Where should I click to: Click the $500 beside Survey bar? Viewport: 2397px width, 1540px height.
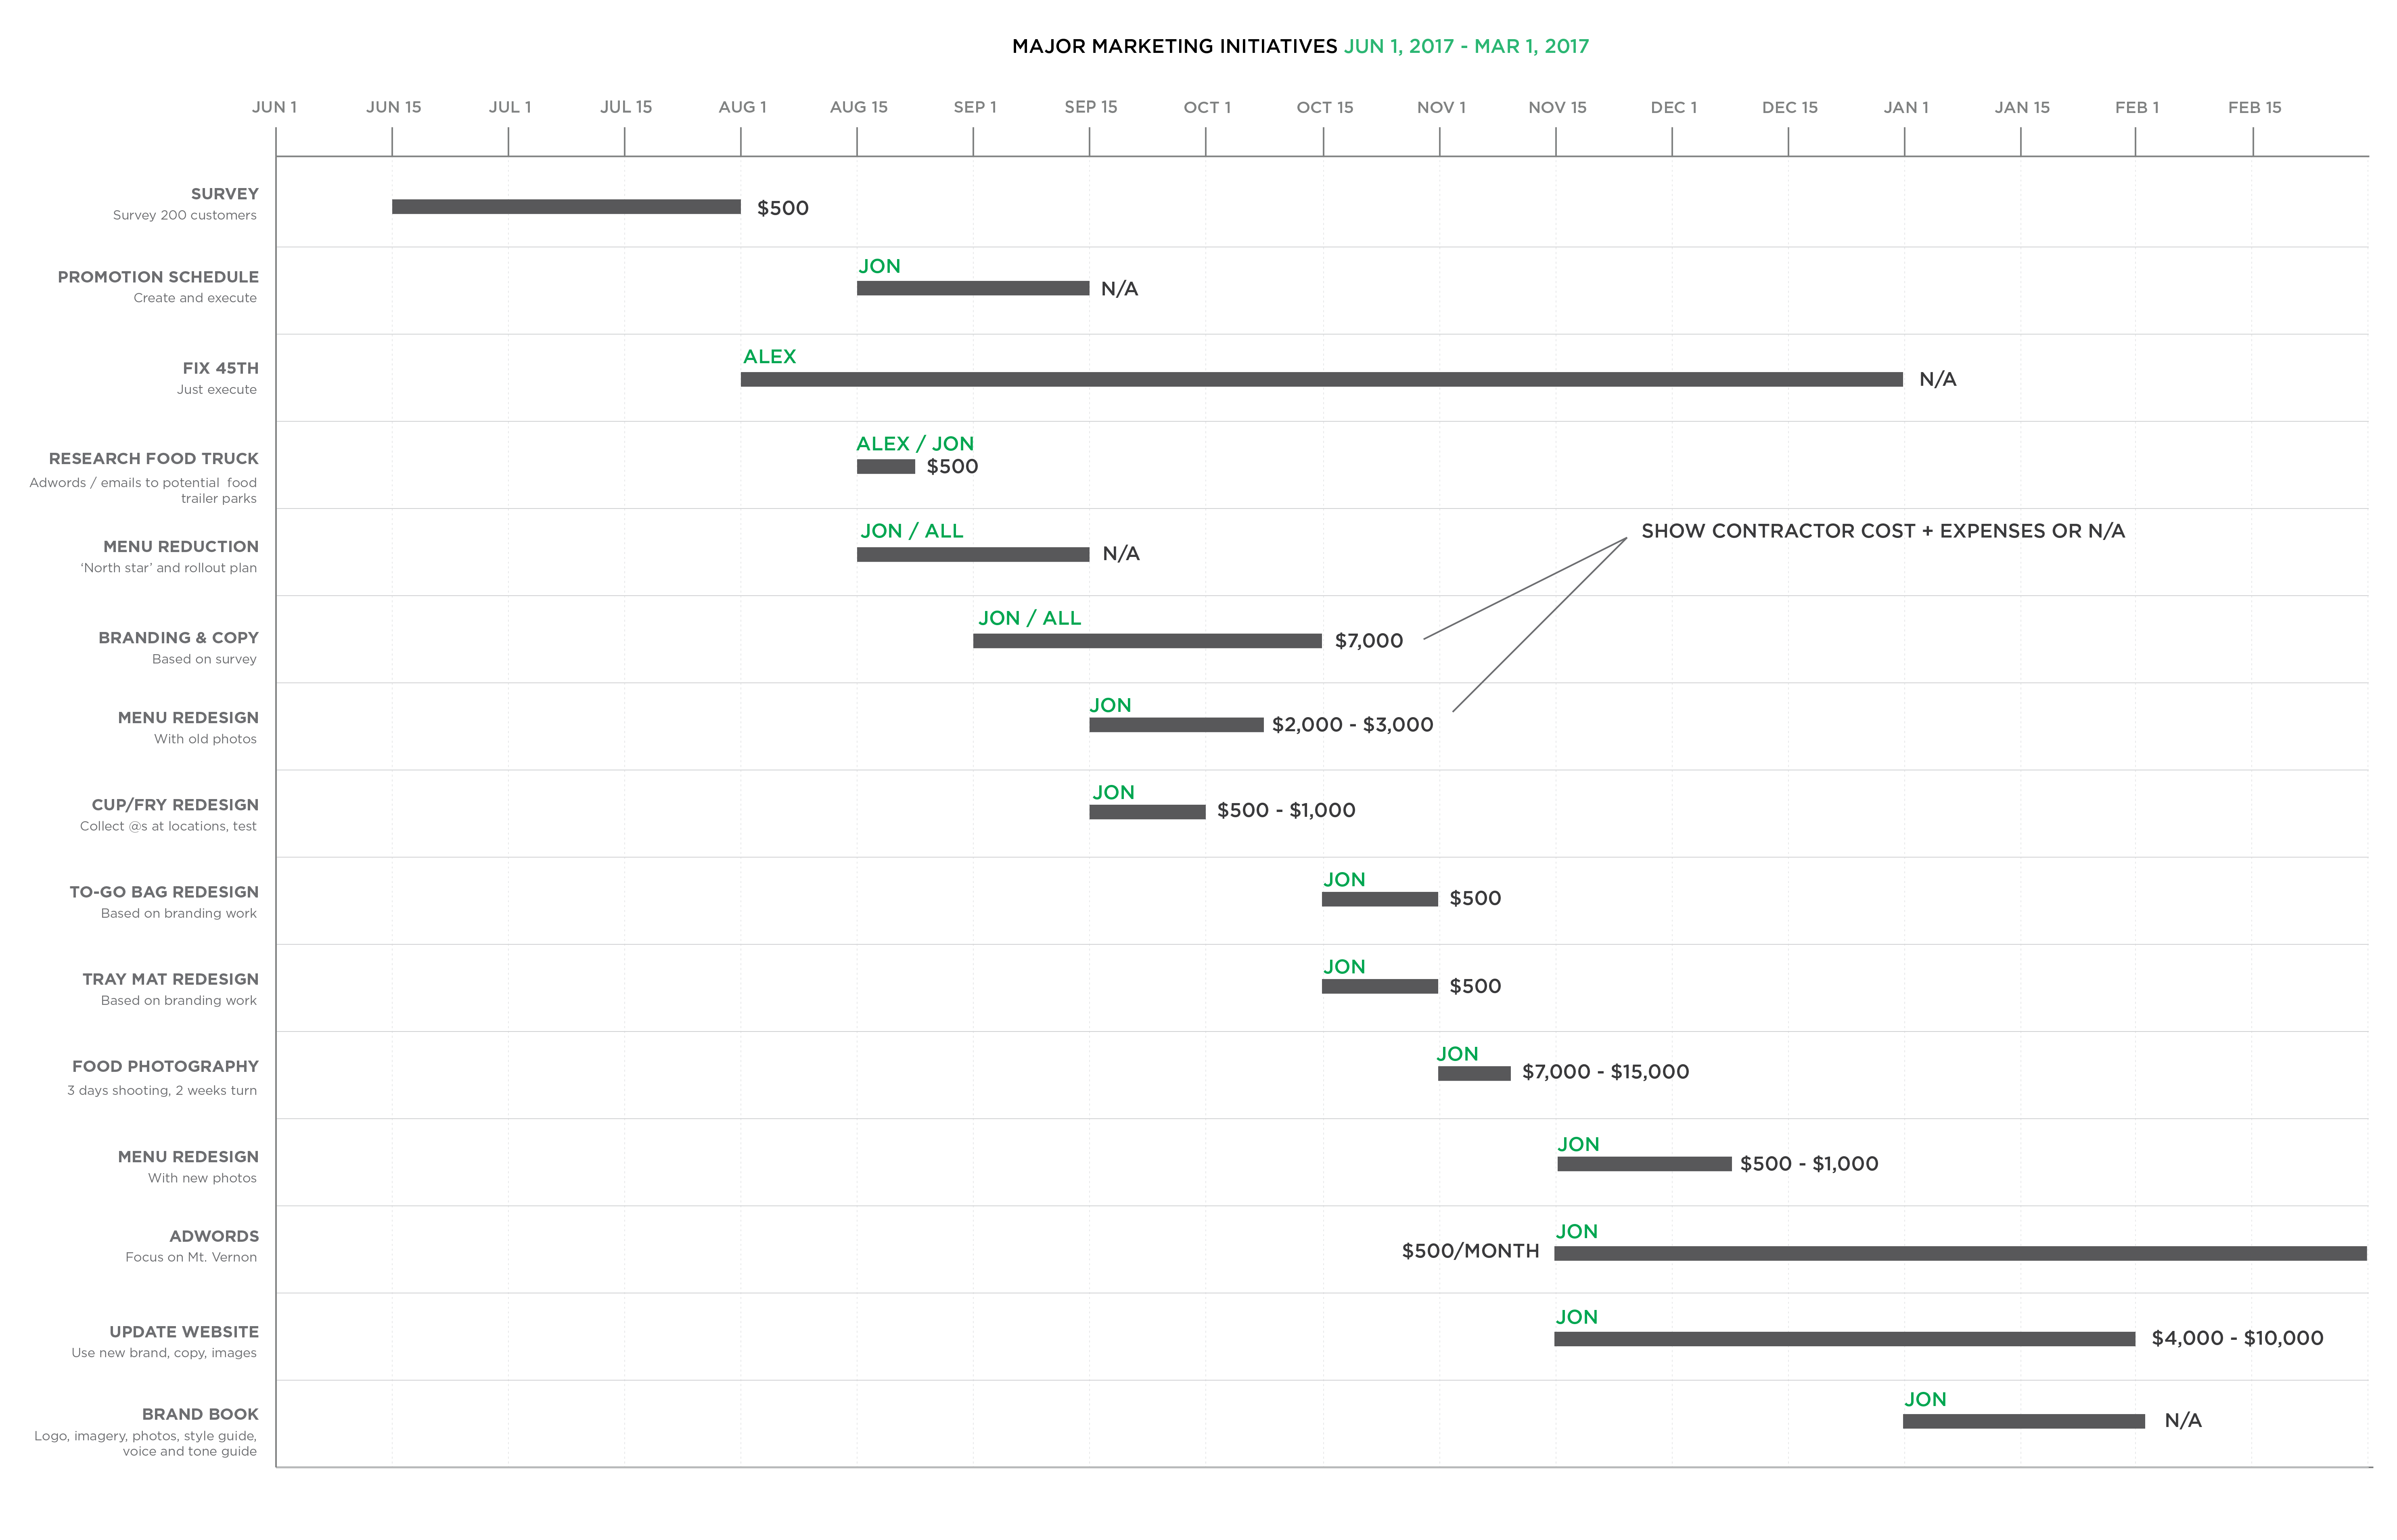click(782, 208)
